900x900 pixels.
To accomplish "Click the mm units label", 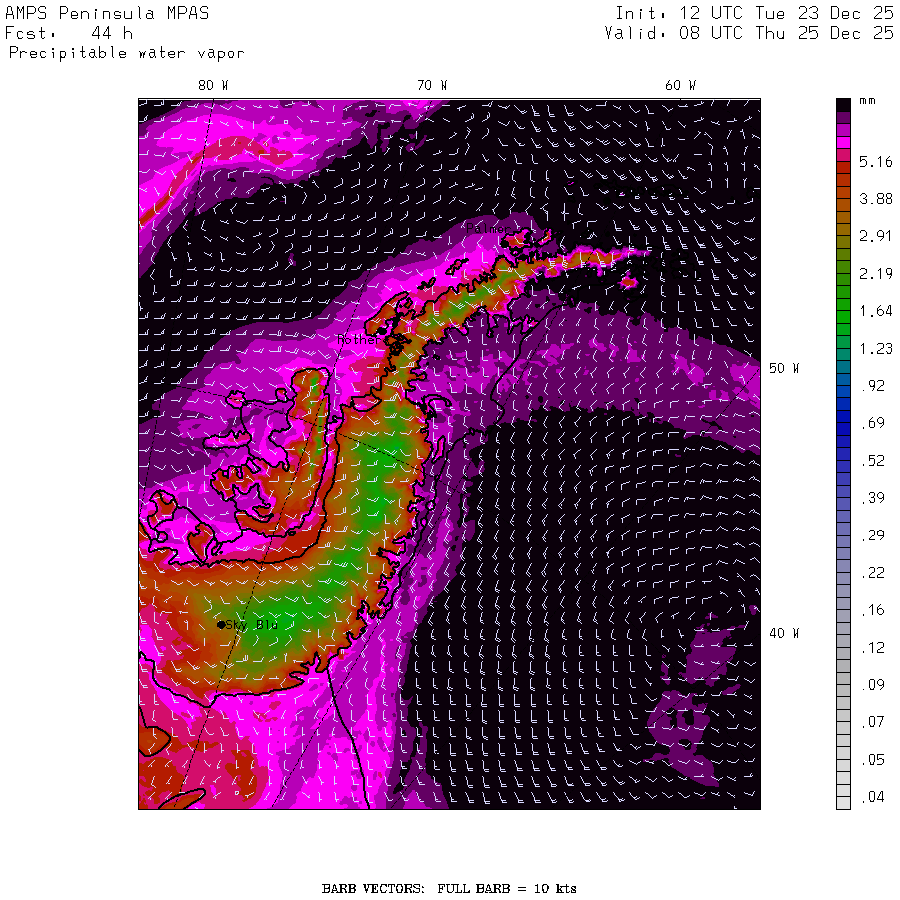I will [x=867, y=101].
